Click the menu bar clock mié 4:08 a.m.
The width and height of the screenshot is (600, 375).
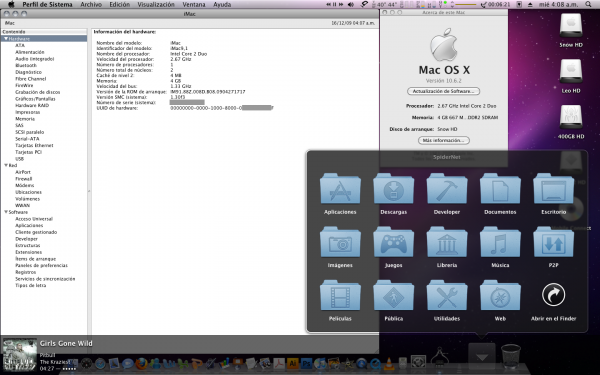[558, 5]
